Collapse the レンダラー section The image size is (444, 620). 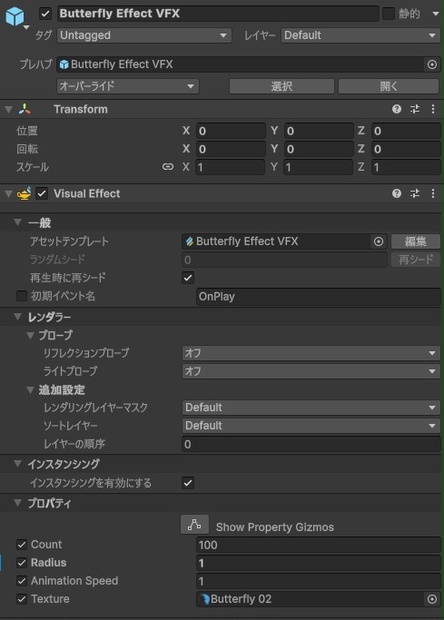tap(18, 317)
